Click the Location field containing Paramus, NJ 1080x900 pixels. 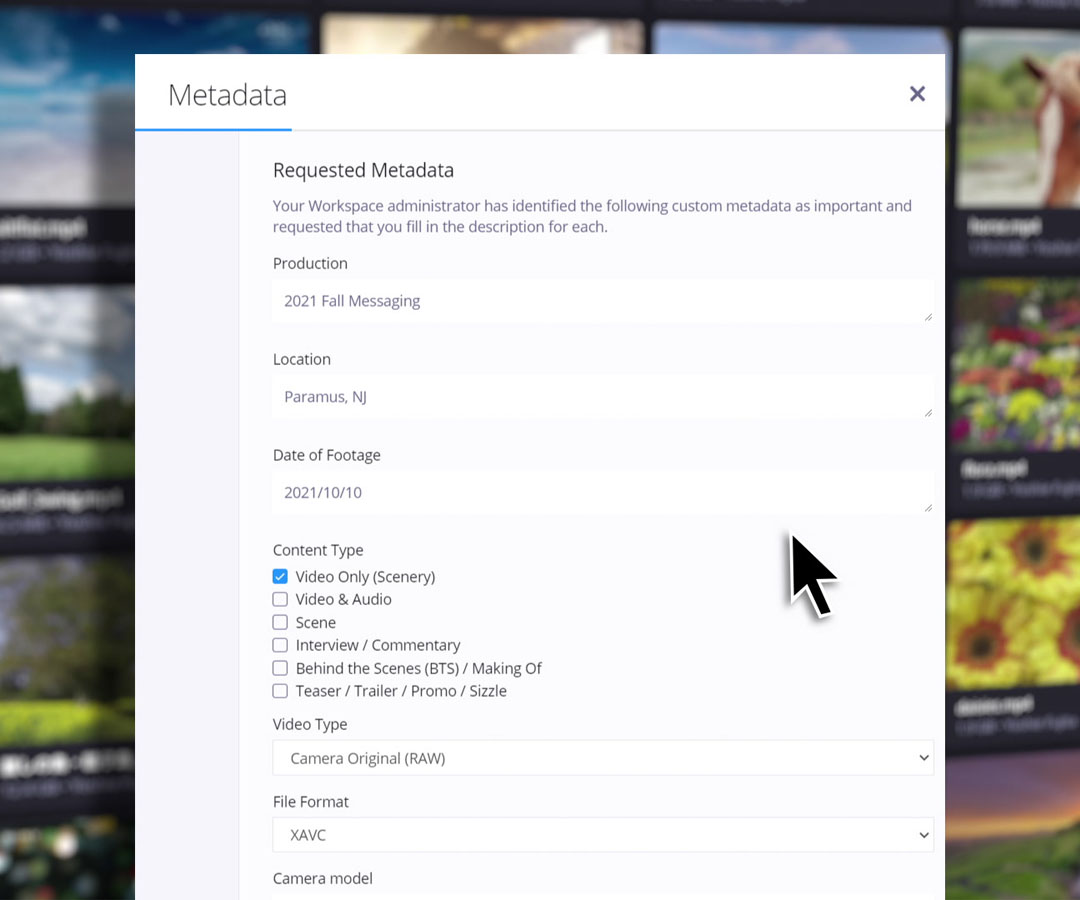coord(603,397)
